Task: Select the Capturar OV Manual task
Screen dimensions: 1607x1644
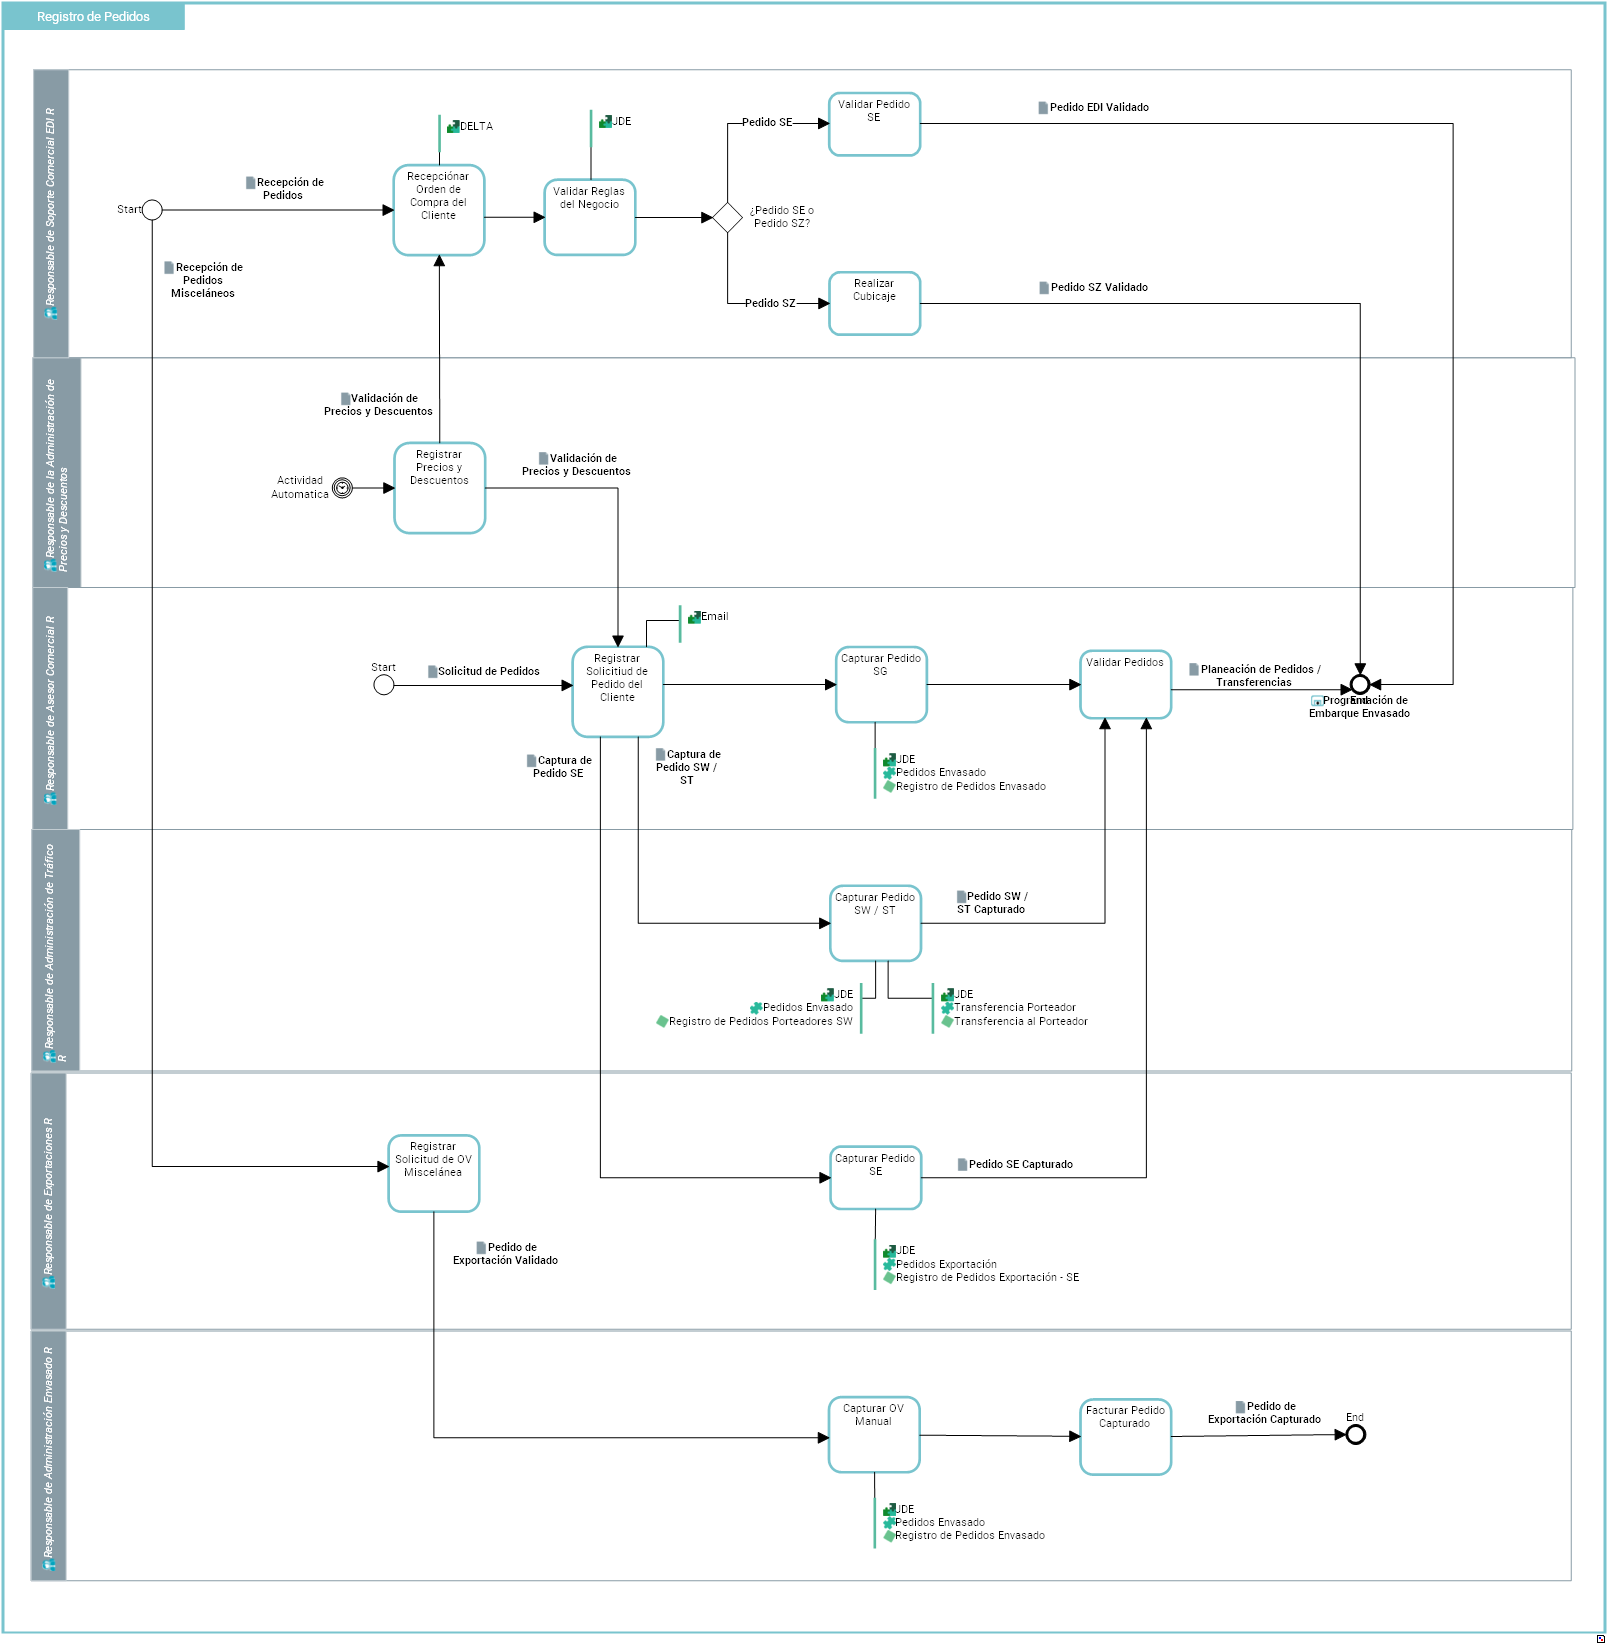Action: click(x=874, y=1435)
